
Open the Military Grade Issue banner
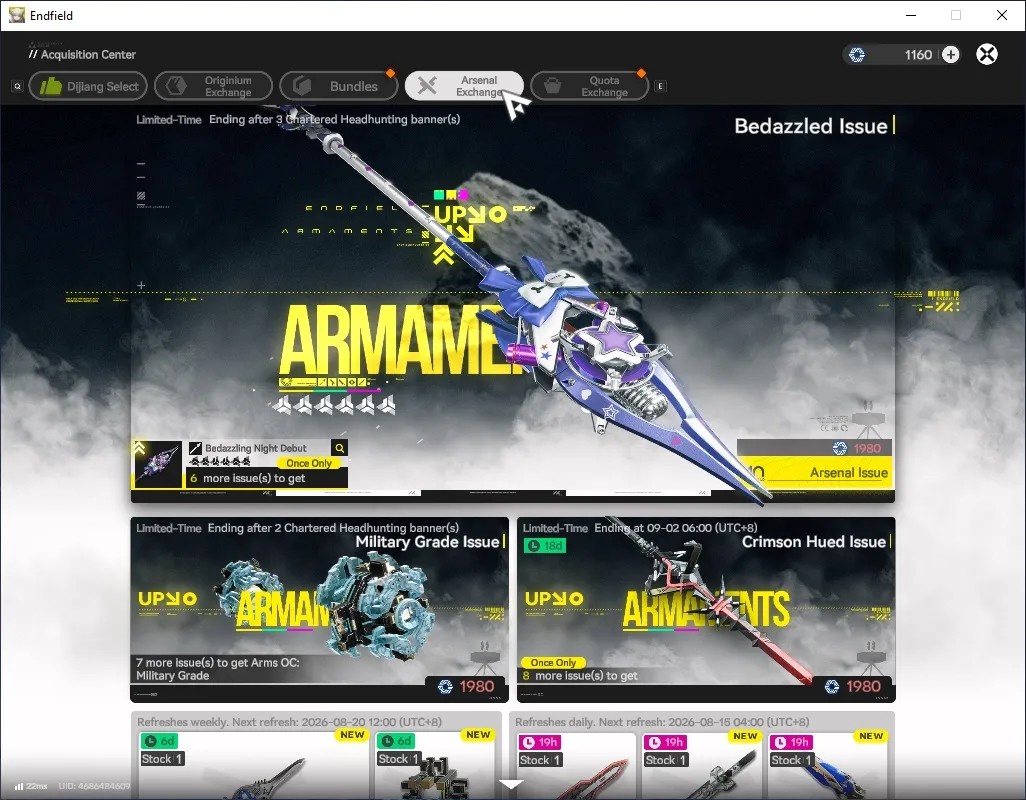[x=319, y=609]
